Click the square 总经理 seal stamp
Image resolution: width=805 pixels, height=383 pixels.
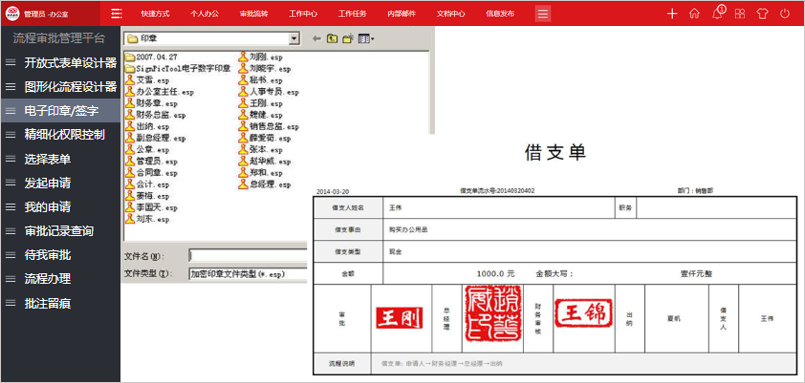(x=492, y=313)
